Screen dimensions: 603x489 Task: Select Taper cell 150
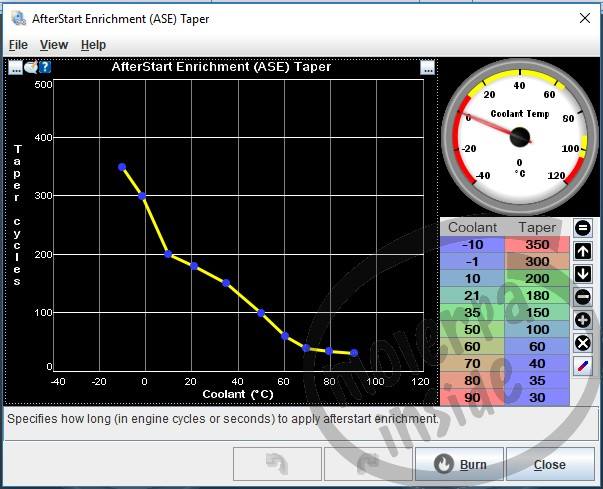coord(537,312)
